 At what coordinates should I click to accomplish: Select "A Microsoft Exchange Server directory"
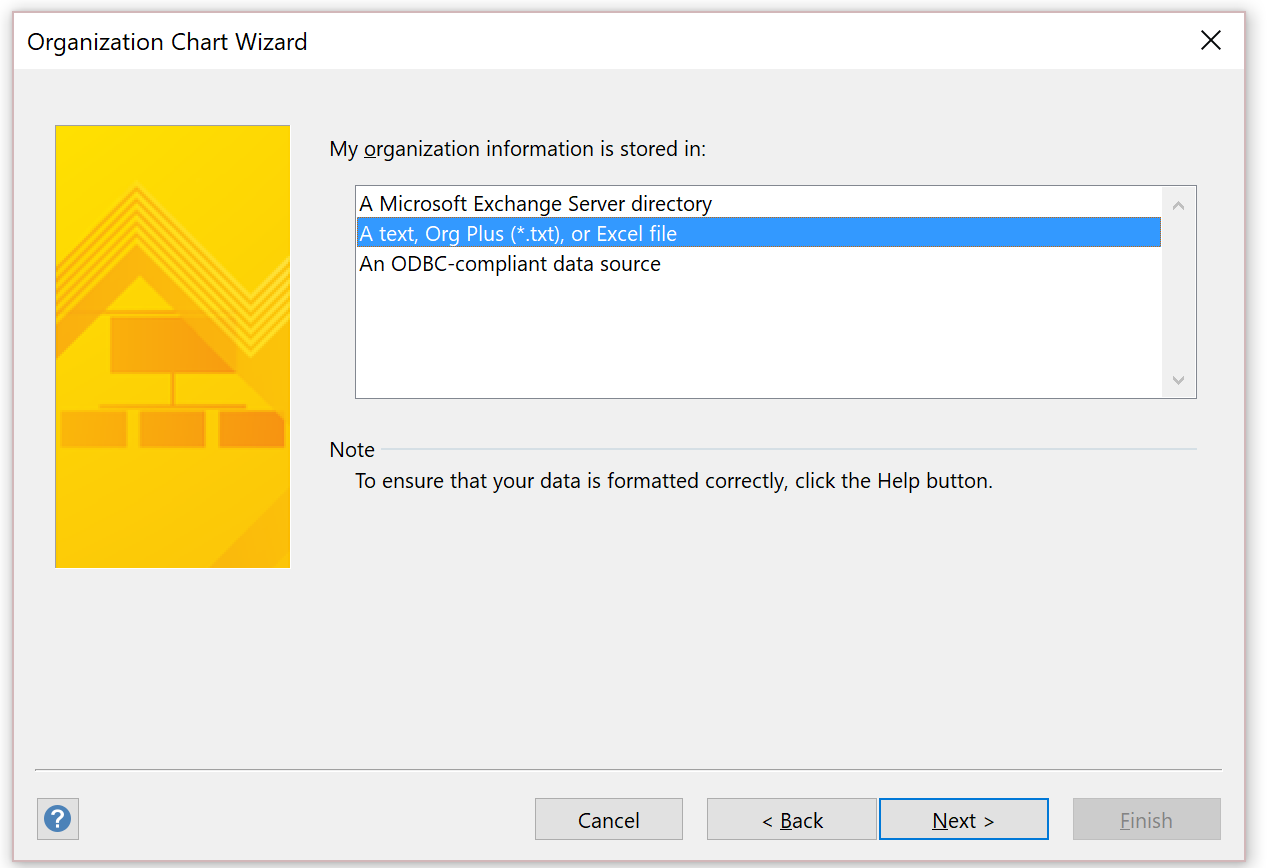coord(536,203)
